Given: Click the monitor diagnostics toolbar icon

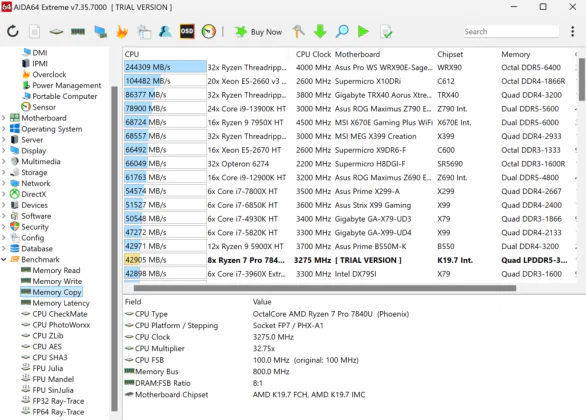Looking at the screenshot, I should coord(101,32).
